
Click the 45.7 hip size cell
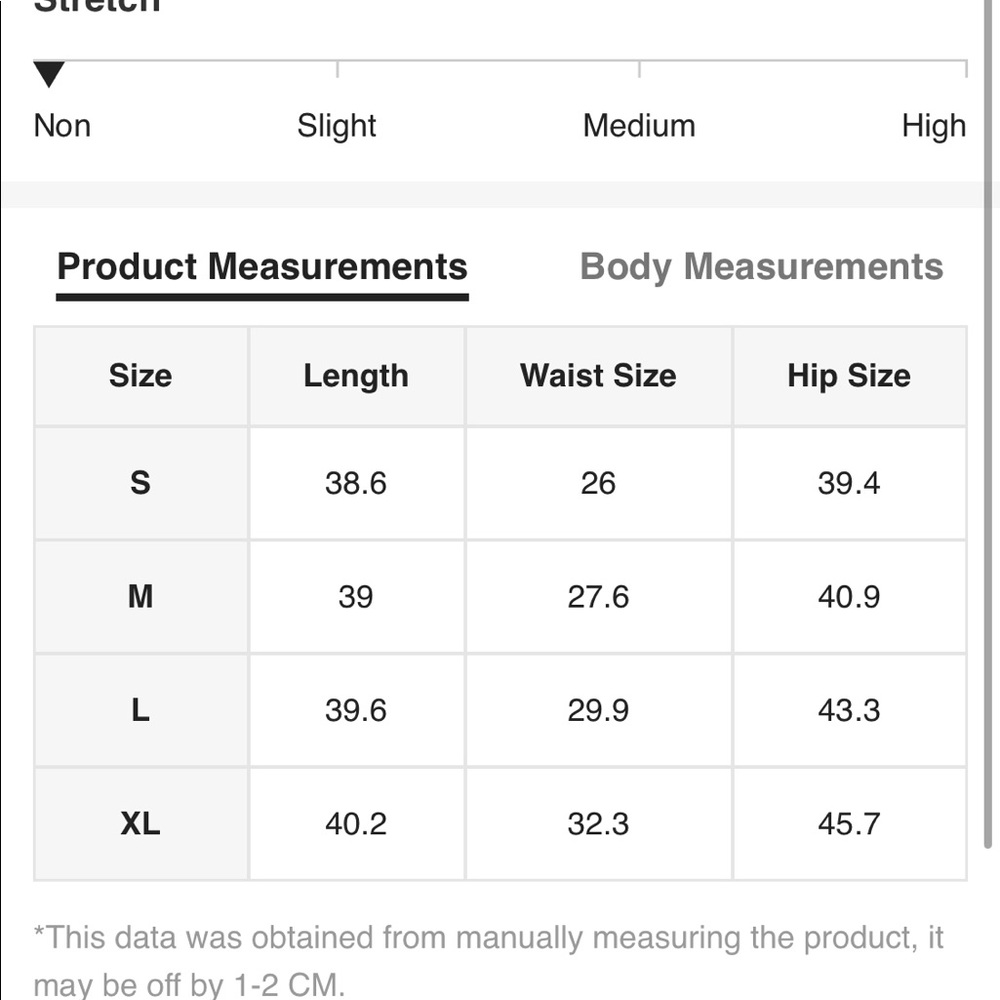(x=849, y=824)
